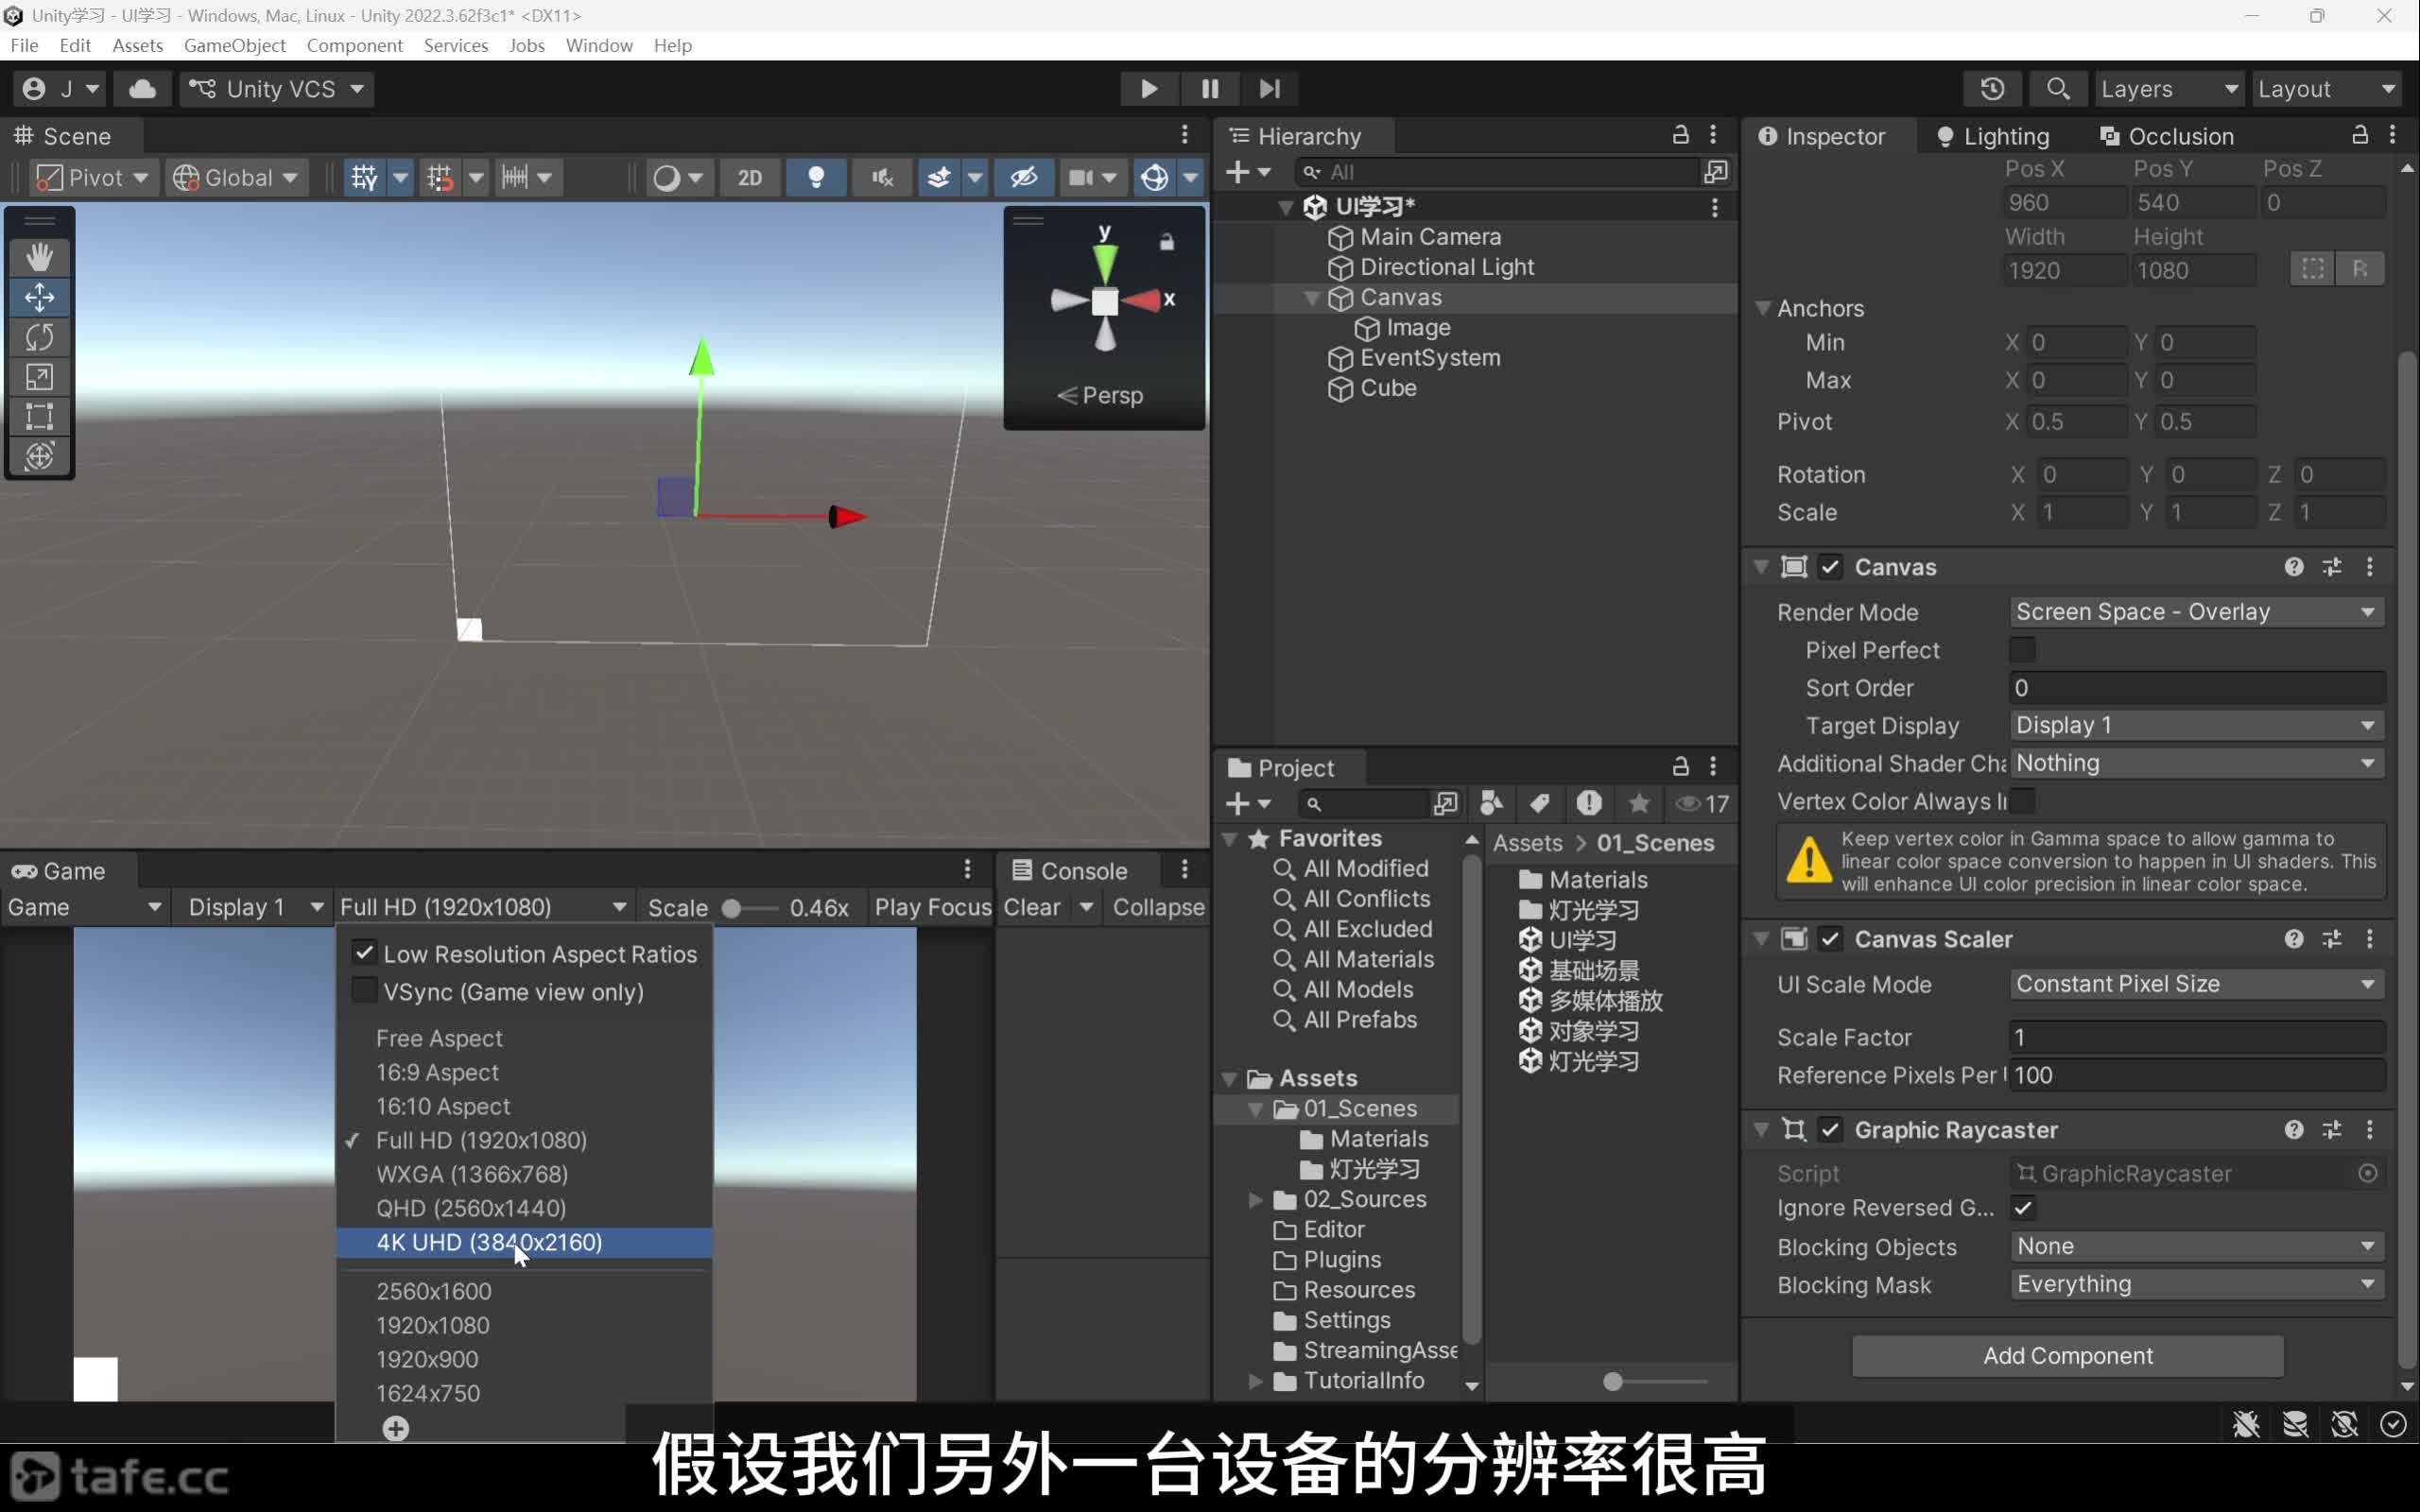Toggle RectTransform blueprint mode button

2313,269
